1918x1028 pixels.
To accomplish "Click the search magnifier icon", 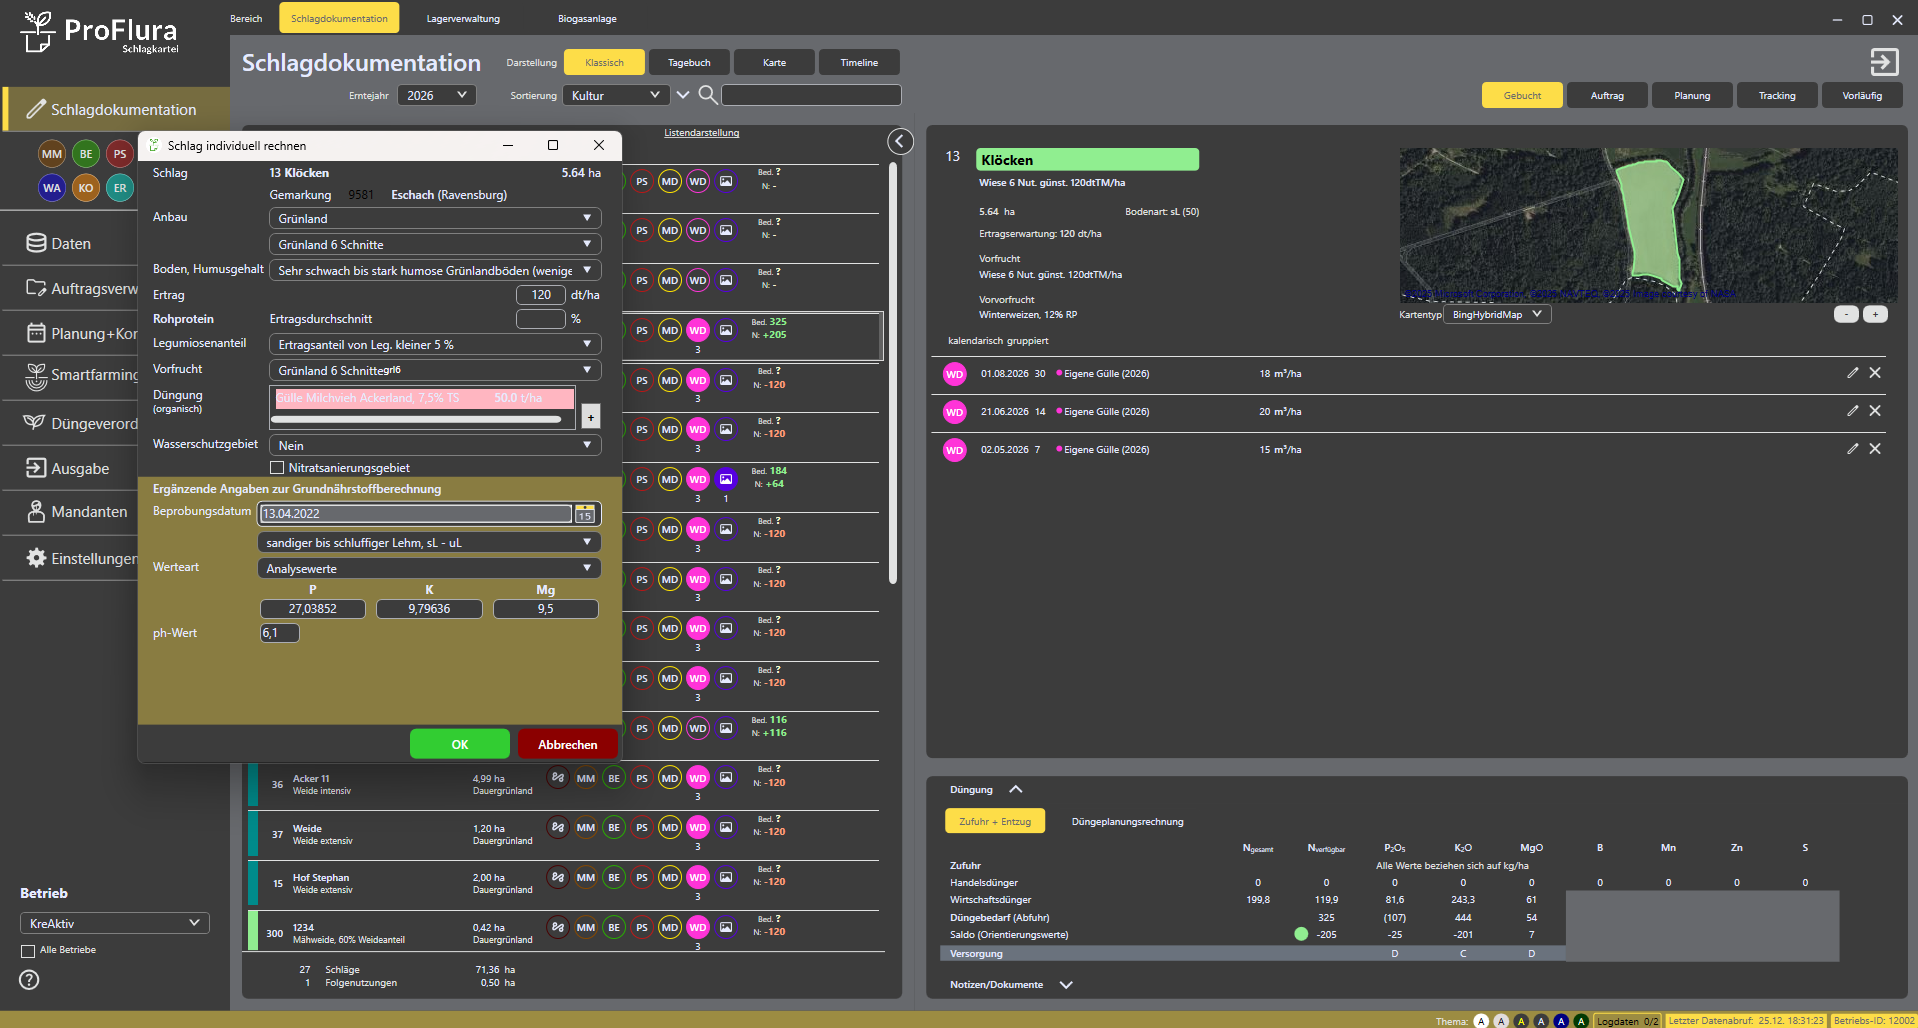I will tap(707, 95).
